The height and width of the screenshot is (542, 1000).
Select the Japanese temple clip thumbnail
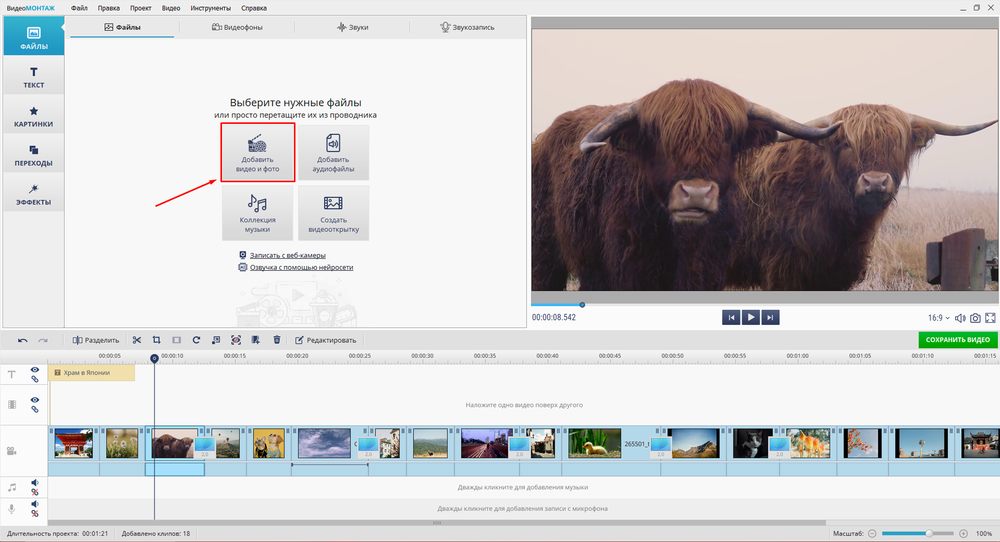click(73, 443)
